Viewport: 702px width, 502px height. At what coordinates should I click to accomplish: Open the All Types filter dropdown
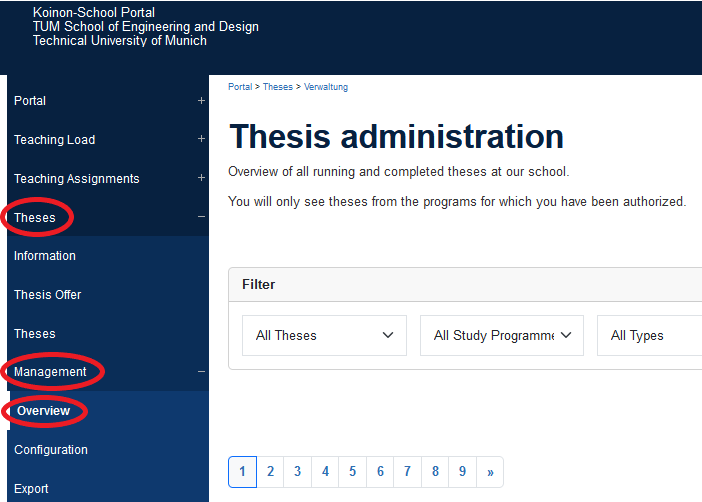(x=650, y=336)
